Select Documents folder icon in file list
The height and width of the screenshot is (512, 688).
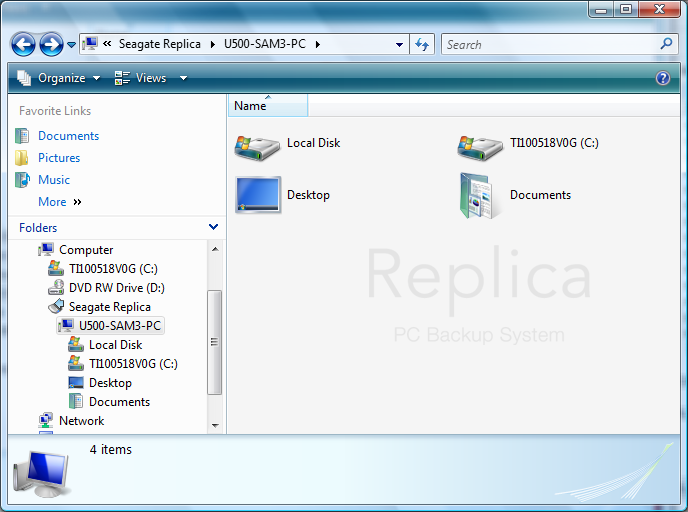point(477,196)
